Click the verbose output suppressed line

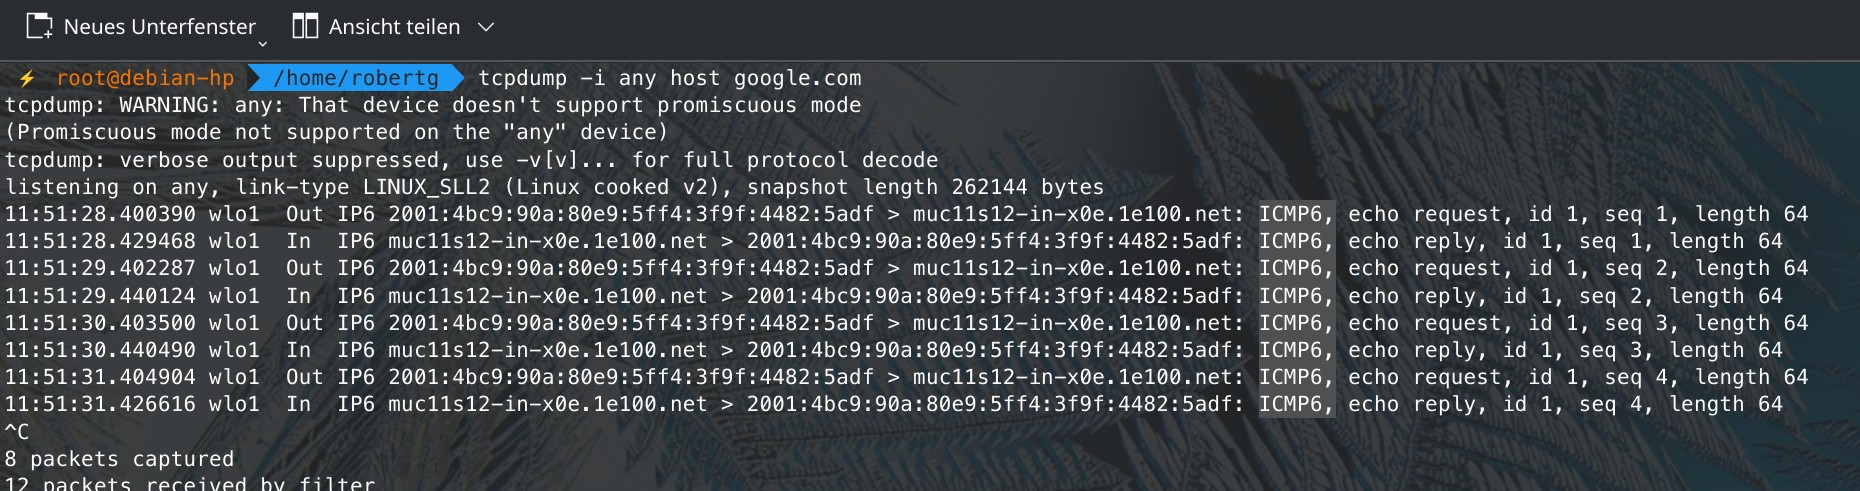tap(471, 160)
